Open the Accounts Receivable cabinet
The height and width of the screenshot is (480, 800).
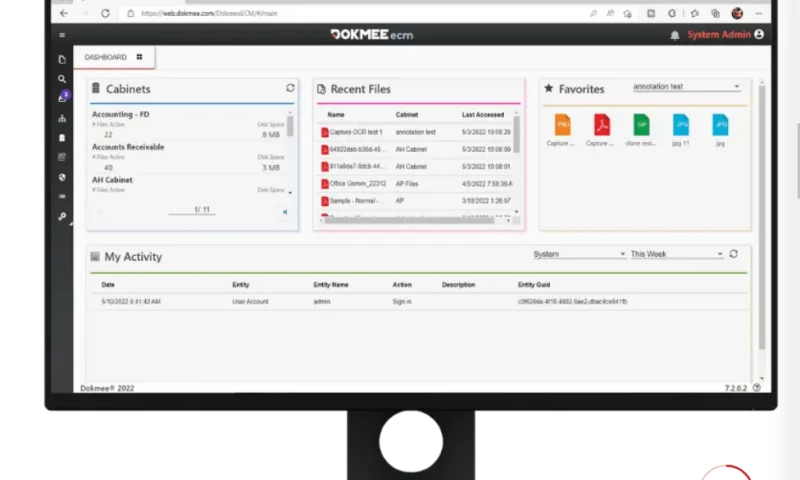click(x=128, y=147)
